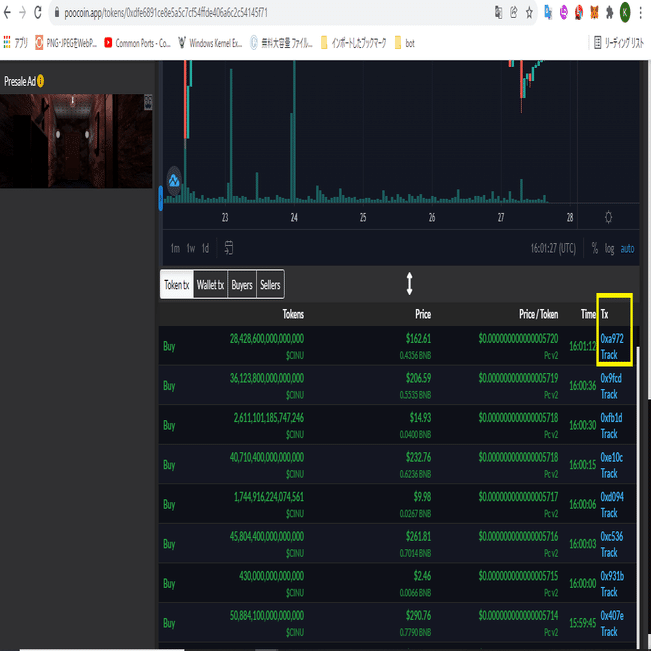Open the translate page icon
Screen dimensions: 651x651
pos(499,13)
